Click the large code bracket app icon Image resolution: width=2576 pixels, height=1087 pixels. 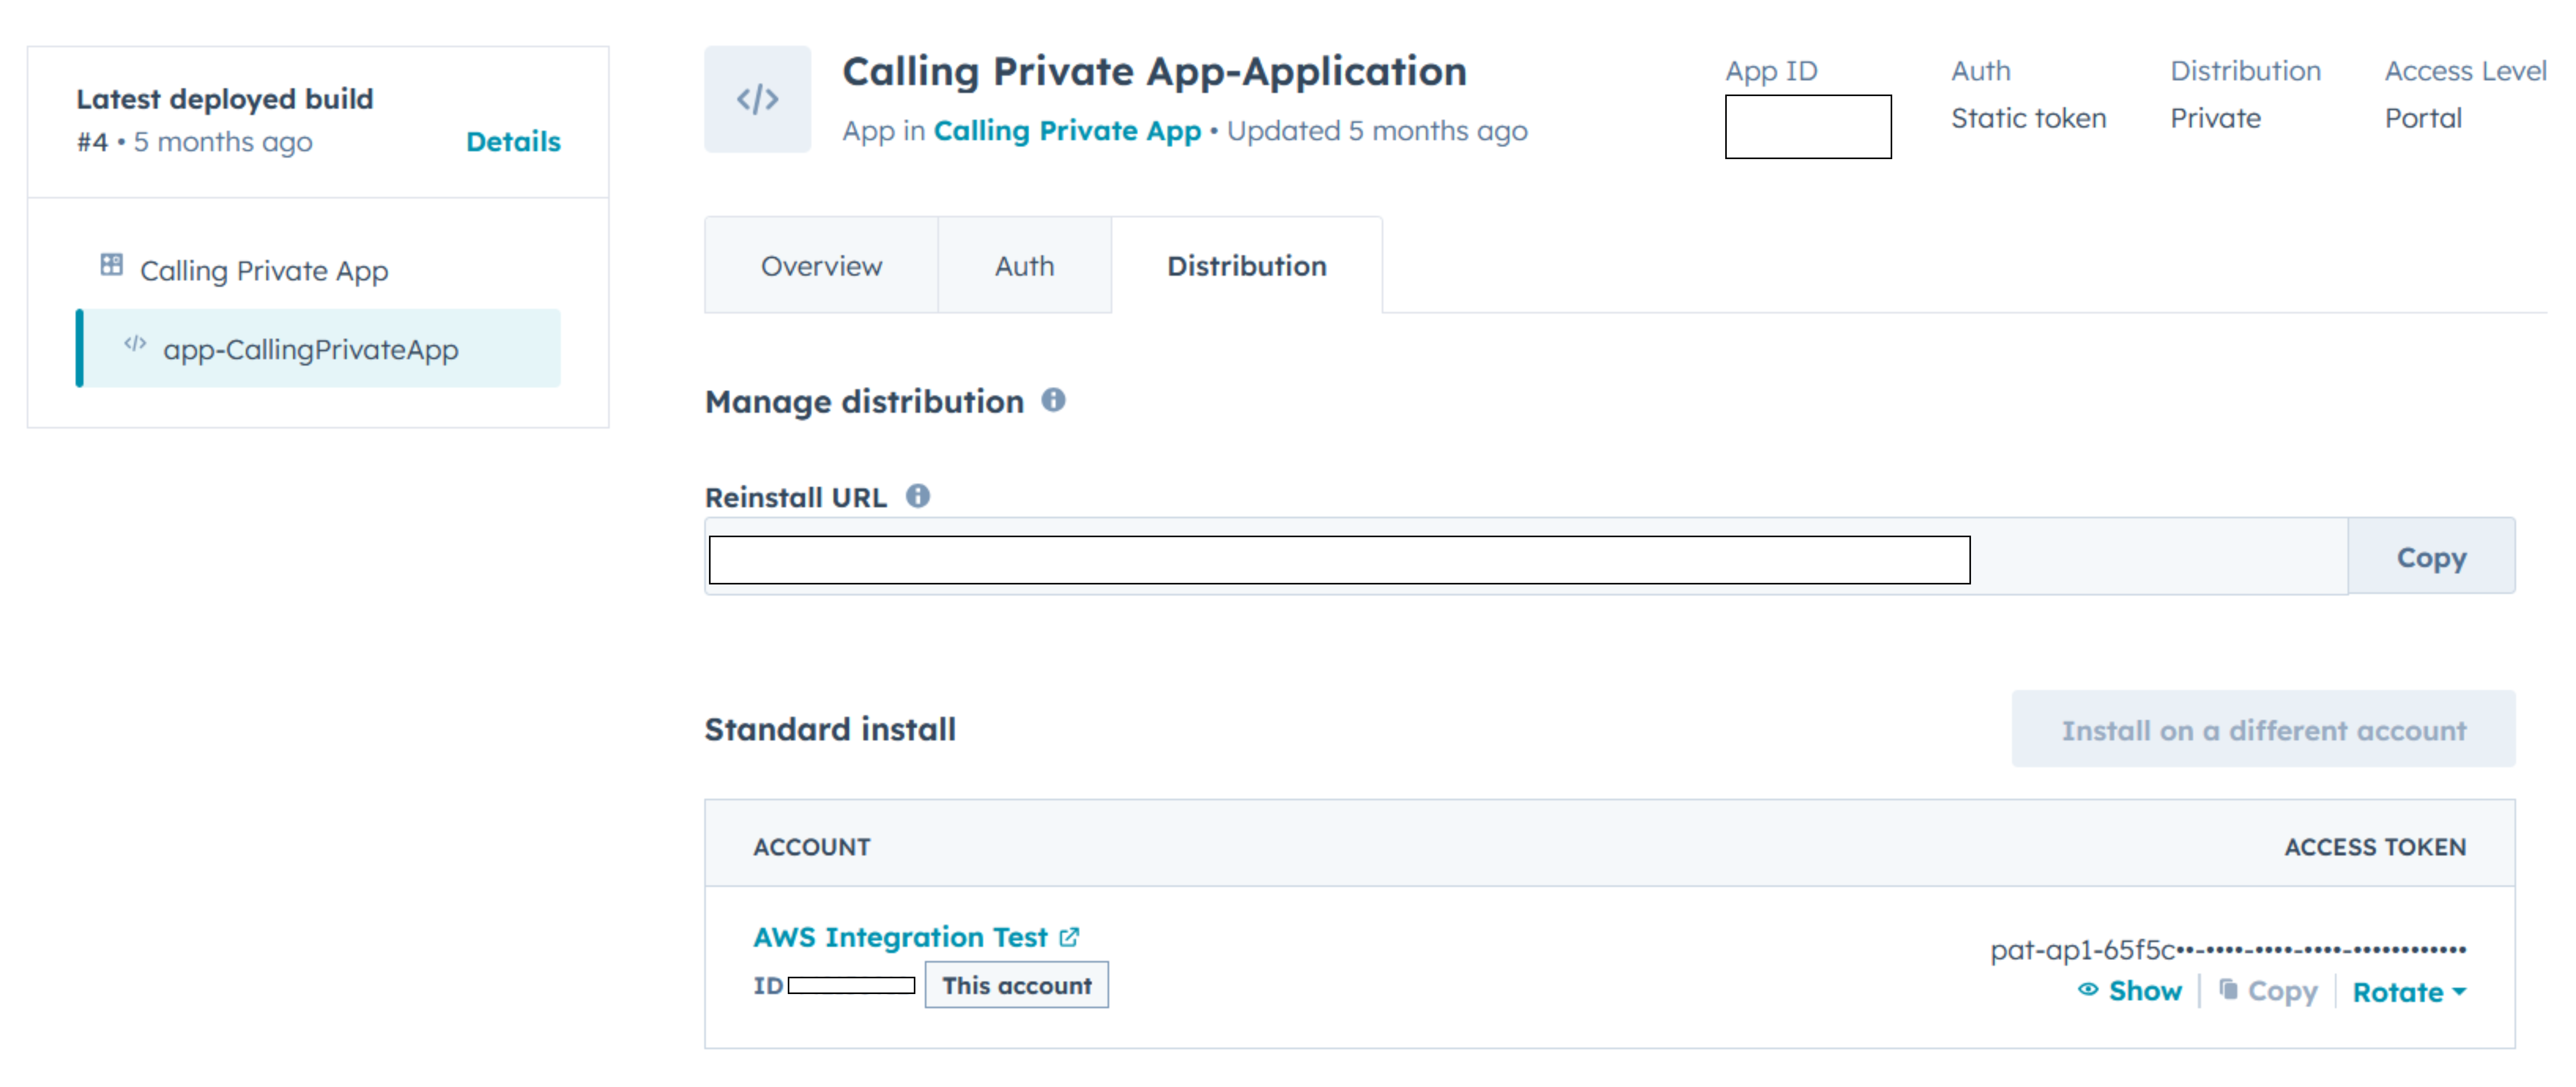[x=757, y=99]
